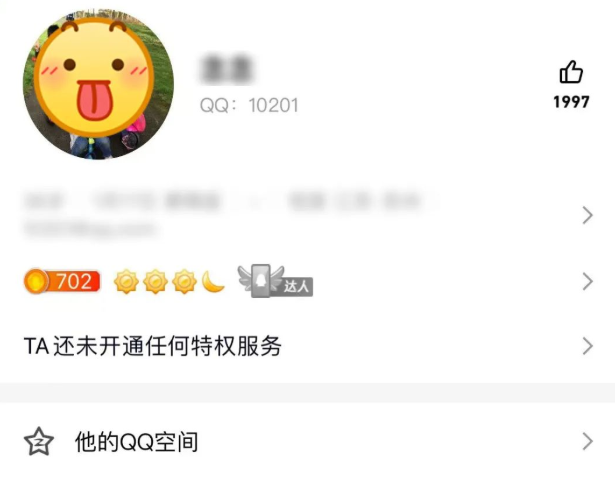This screenshot has height=487, width=615.
Task: Tap the 1997 likes count
Action: pyautogui.click(x=571, y=102)
